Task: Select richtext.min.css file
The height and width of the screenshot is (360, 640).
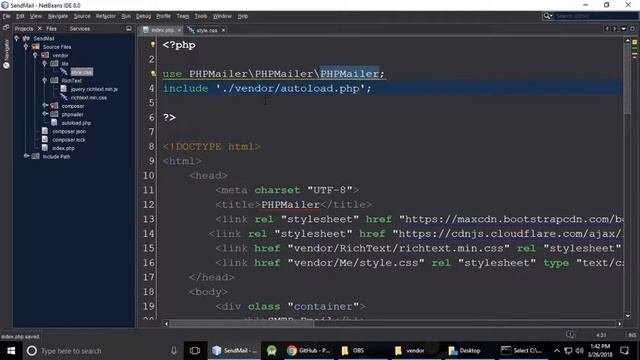Action: tap(89, 98)
